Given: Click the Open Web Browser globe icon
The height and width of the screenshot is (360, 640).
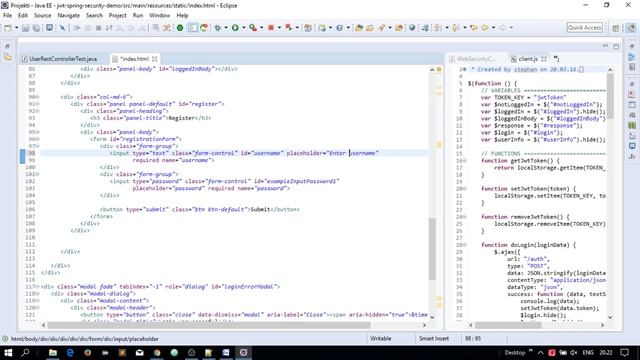Looking at the screenshot, I should pyautogui.click(x=412, y=28).
